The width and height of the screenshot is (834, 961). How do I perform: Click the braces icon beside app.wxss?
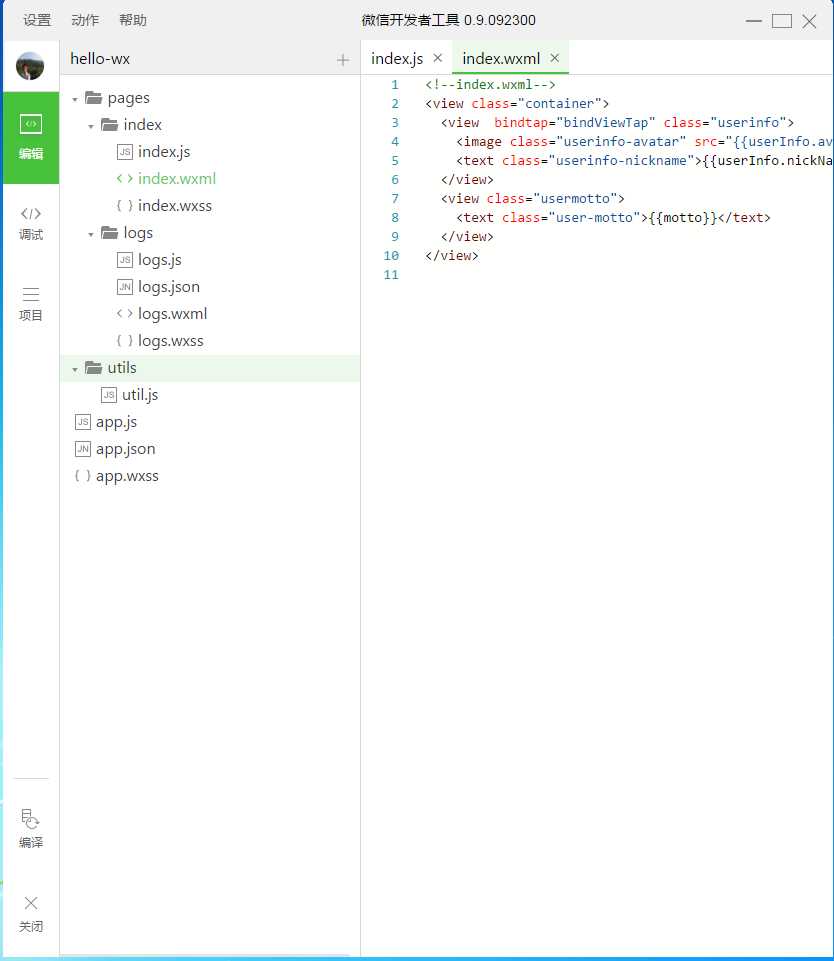pos(83,476)
